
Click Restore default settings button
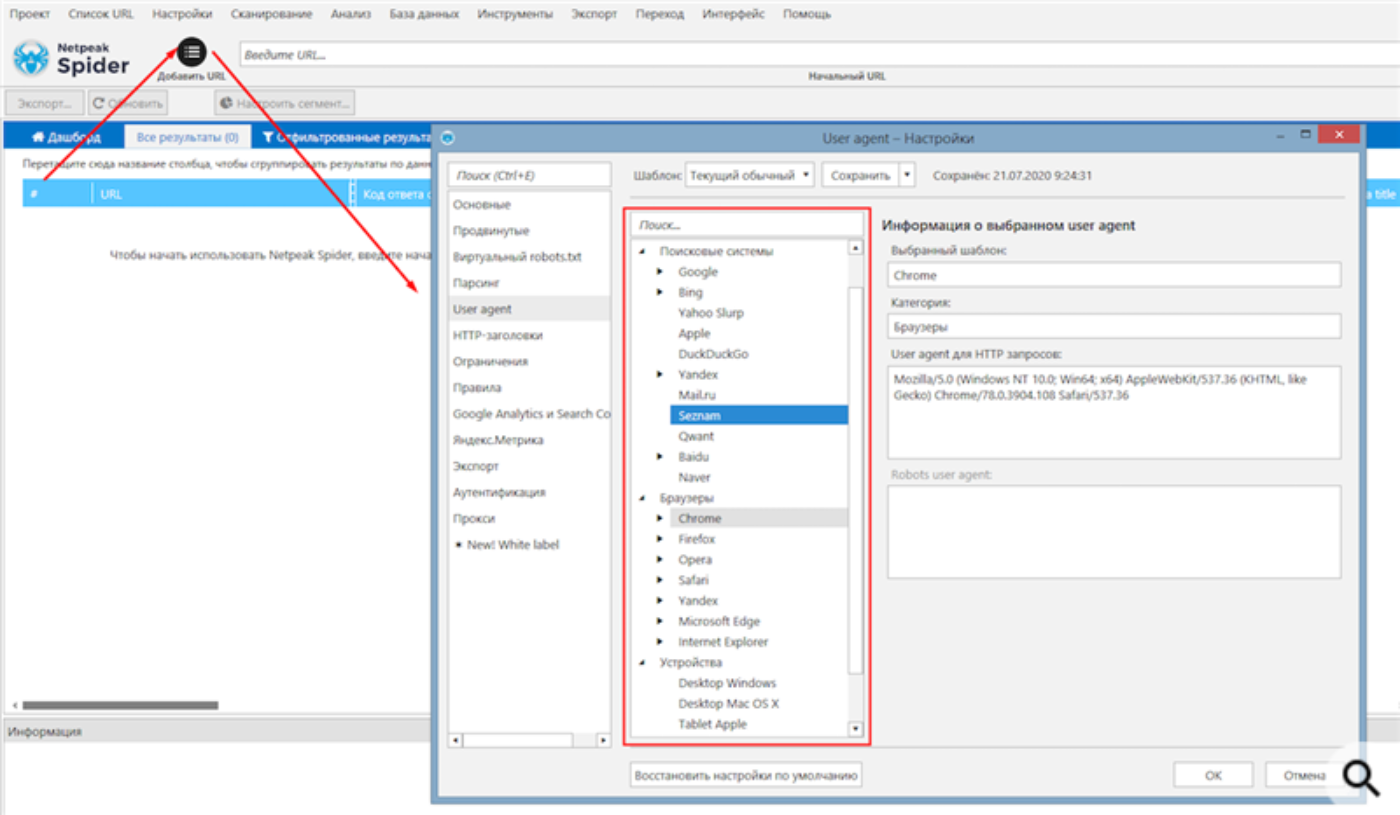[x=746, y=775]
